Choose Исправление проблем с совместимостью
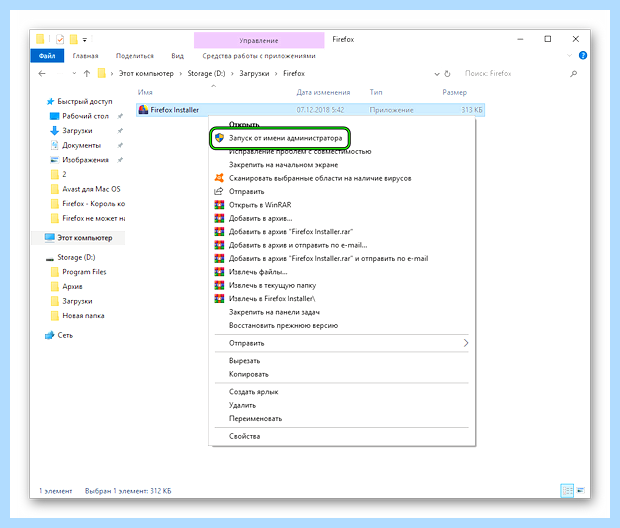620x528 pixels. [300, 152]
